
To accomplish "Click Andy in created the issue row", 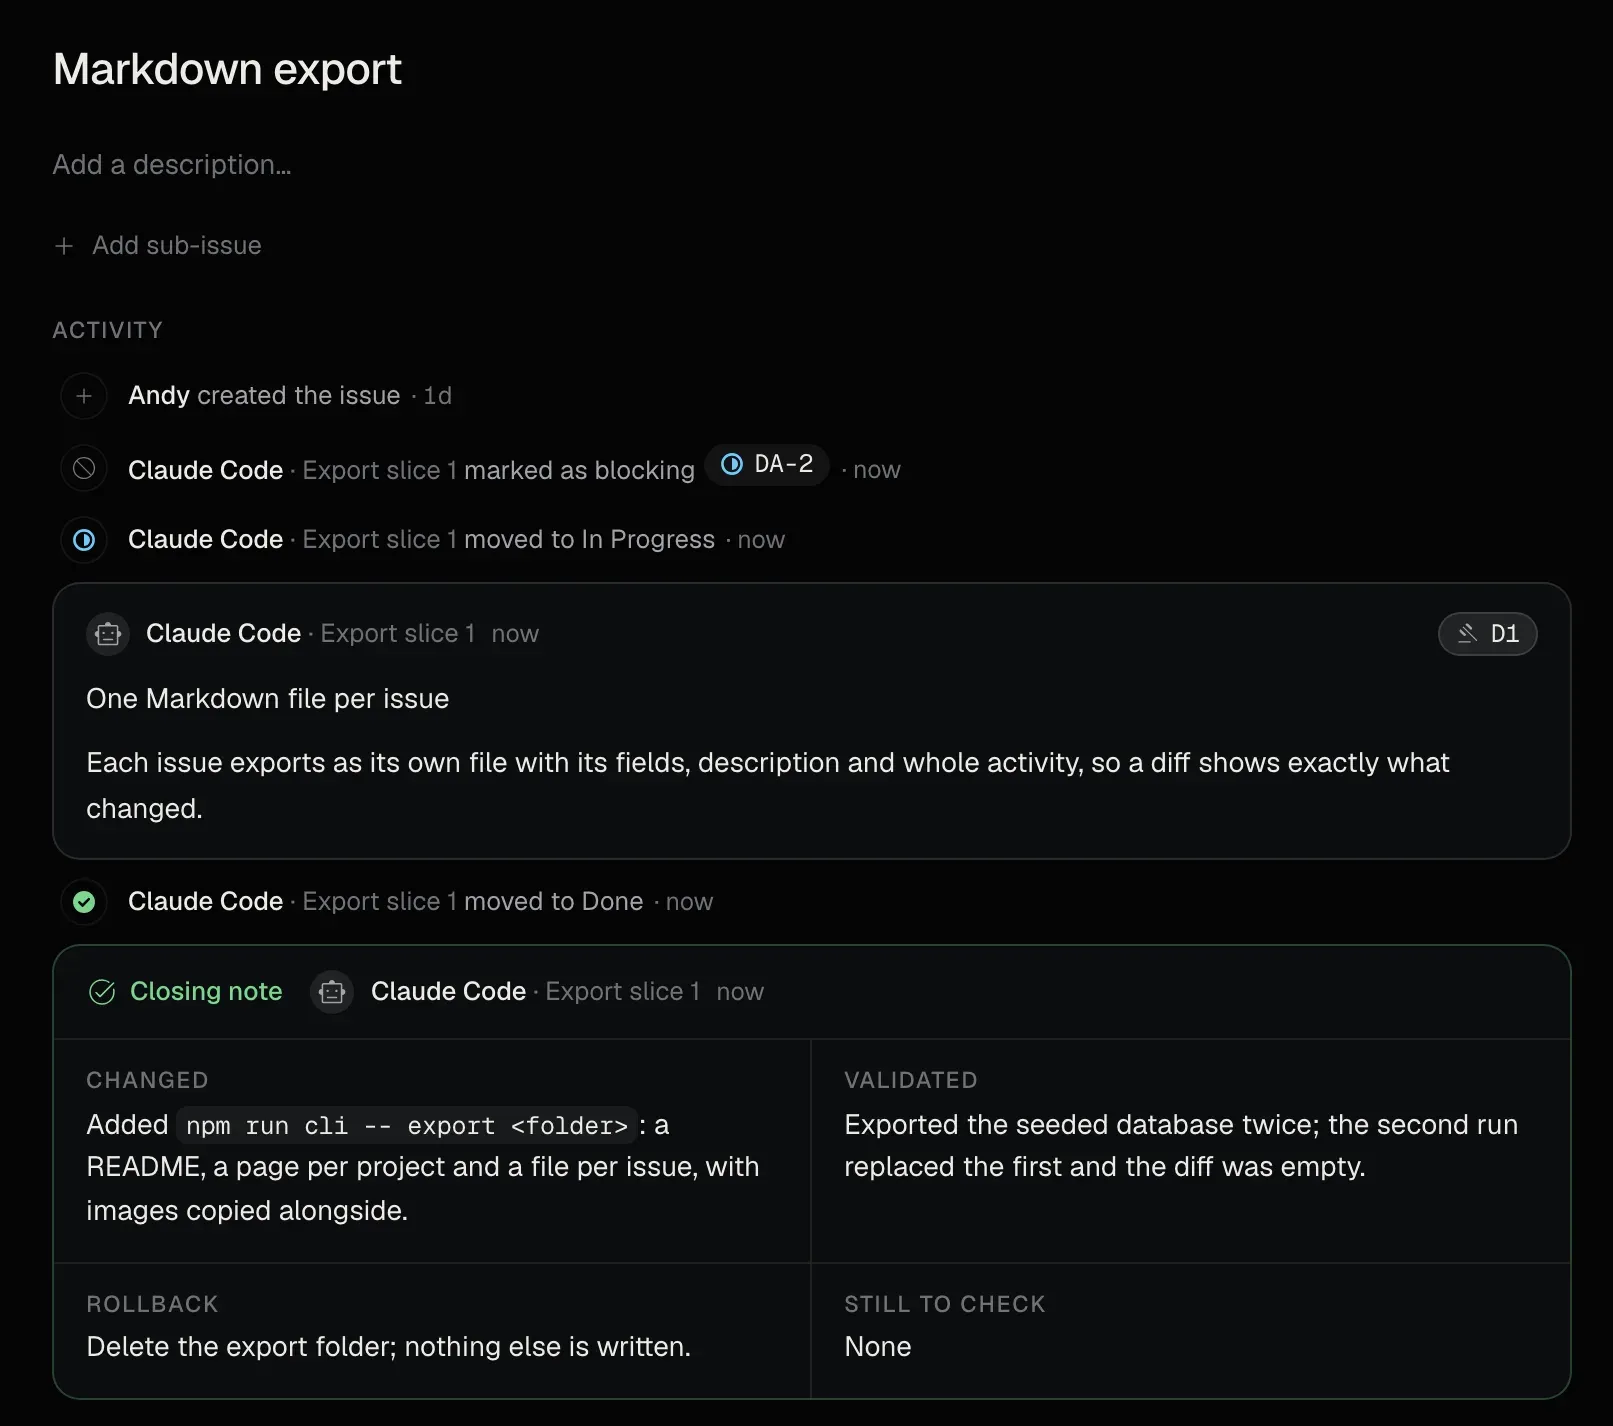I will (x=159, y=396).
